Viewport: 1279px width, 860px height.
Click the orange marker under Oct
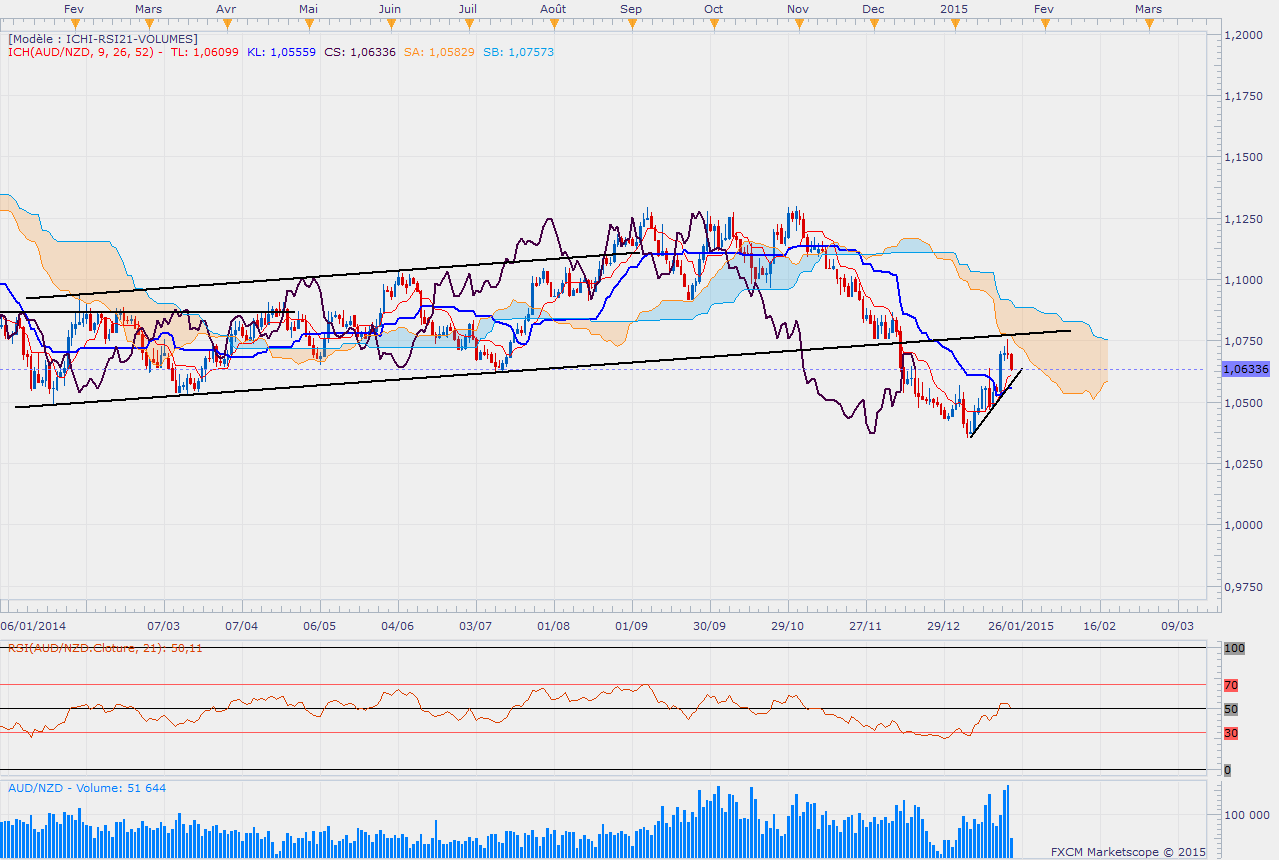tap(713, 22)
